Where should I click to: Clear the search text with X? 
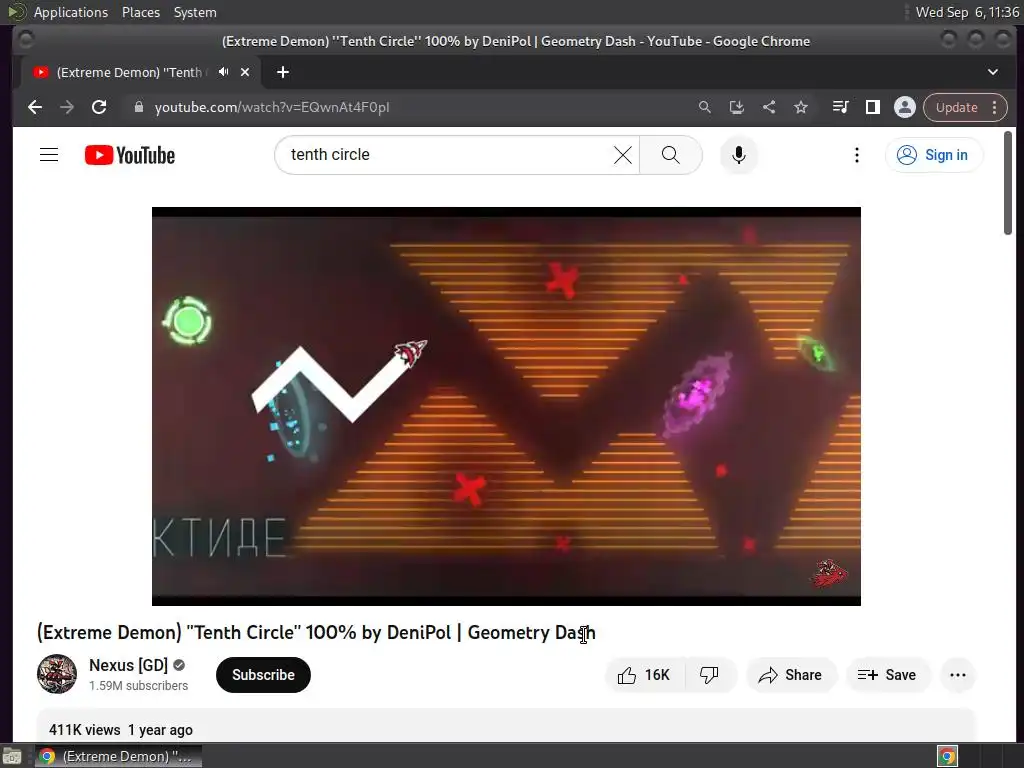click(x=623, y=155)
